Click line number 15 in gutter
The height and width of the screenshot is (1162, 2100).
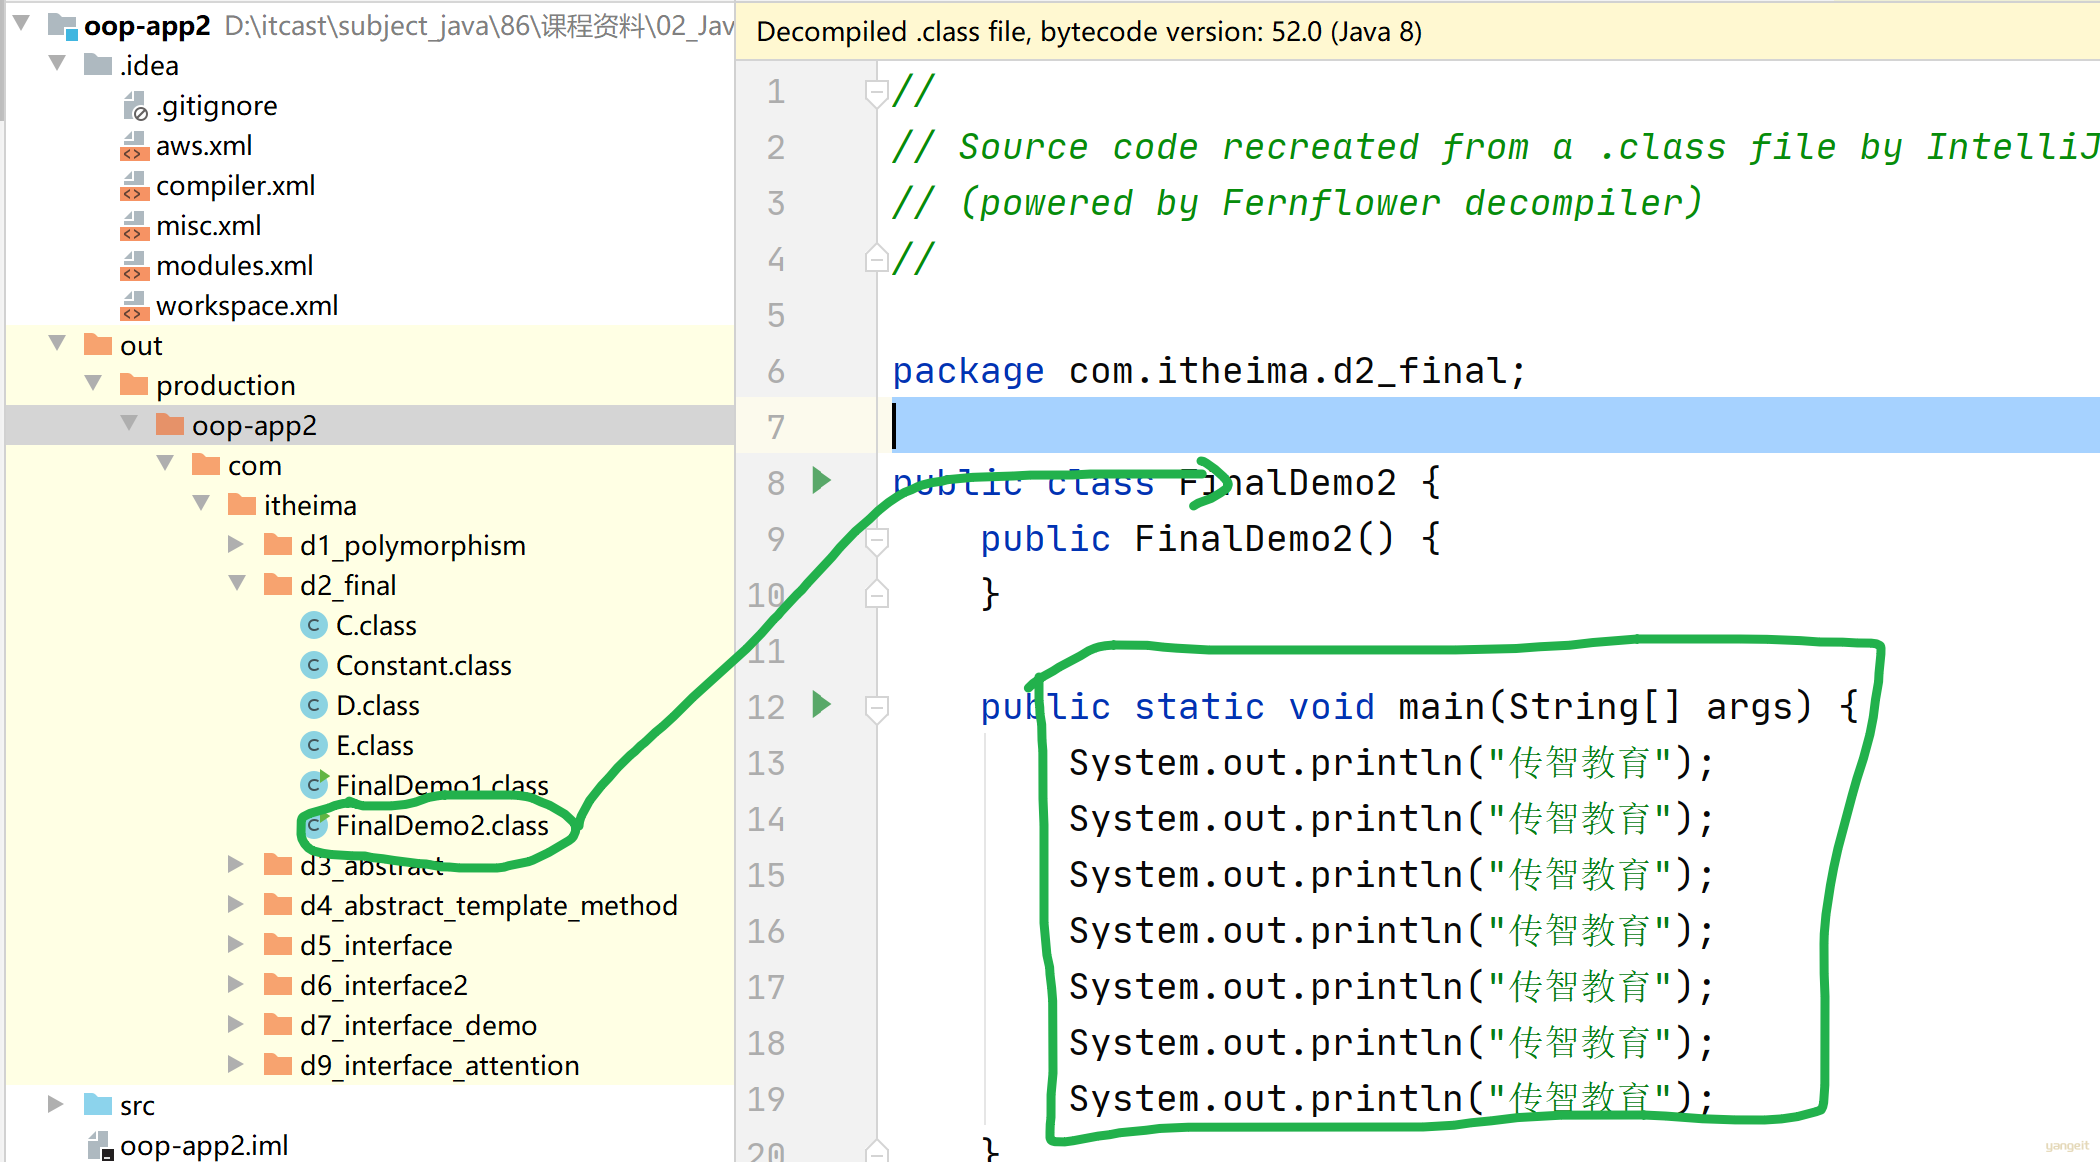click(767, 875)
